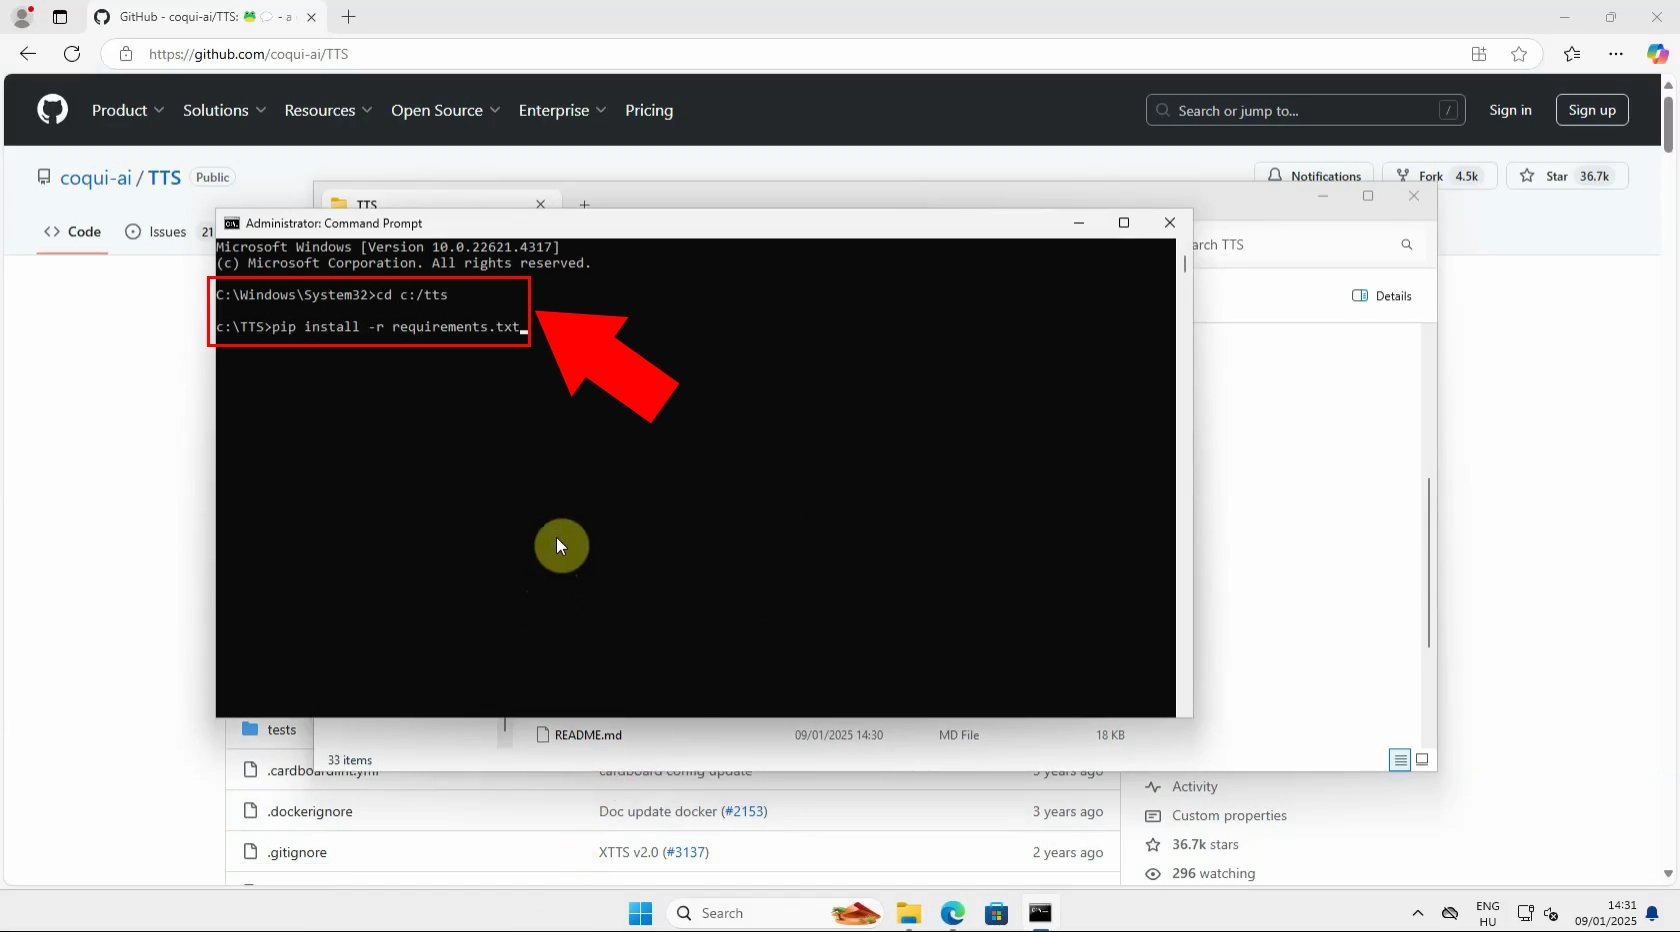Open File Explorer from the taskbar
Image resolution: width=1680 pixels, height=932 pixels.
click(x=908, y=913)
